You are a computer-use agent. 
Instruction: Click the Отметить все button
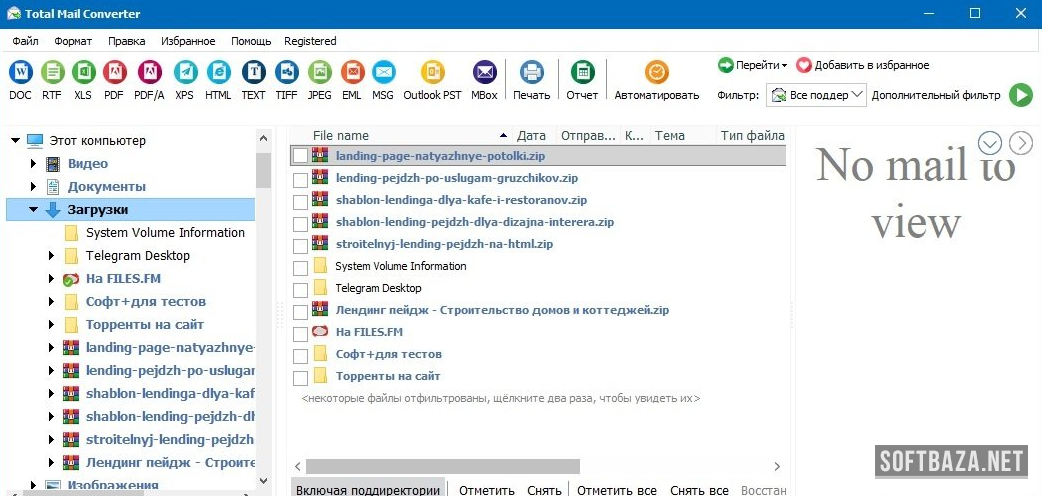click(616, 490)
